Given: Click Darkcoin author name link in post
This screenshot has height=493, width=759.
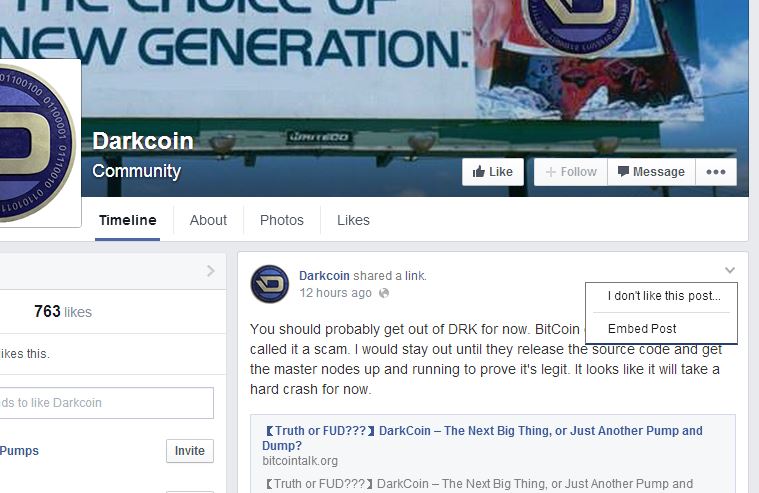Looking at the screenshot, I should tap(324, 276).
